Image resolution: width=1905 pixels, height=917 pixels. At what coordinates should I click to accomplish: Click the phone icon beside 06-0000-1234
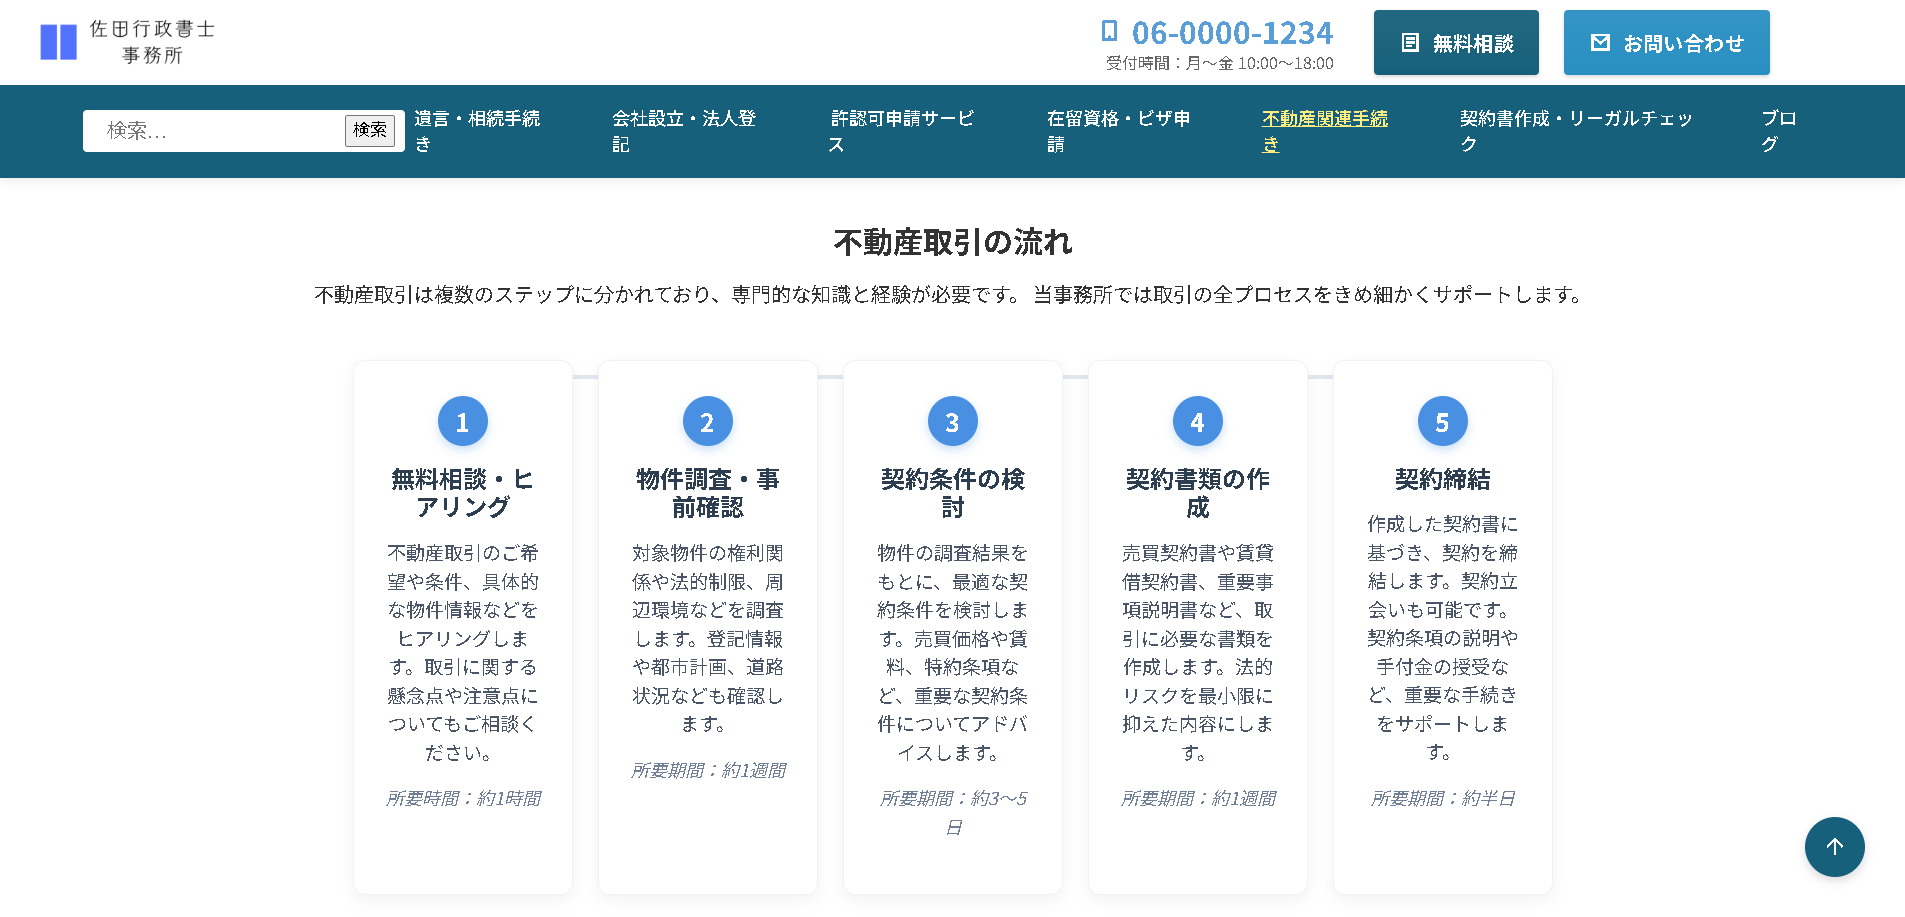(x=1109, y=32)
